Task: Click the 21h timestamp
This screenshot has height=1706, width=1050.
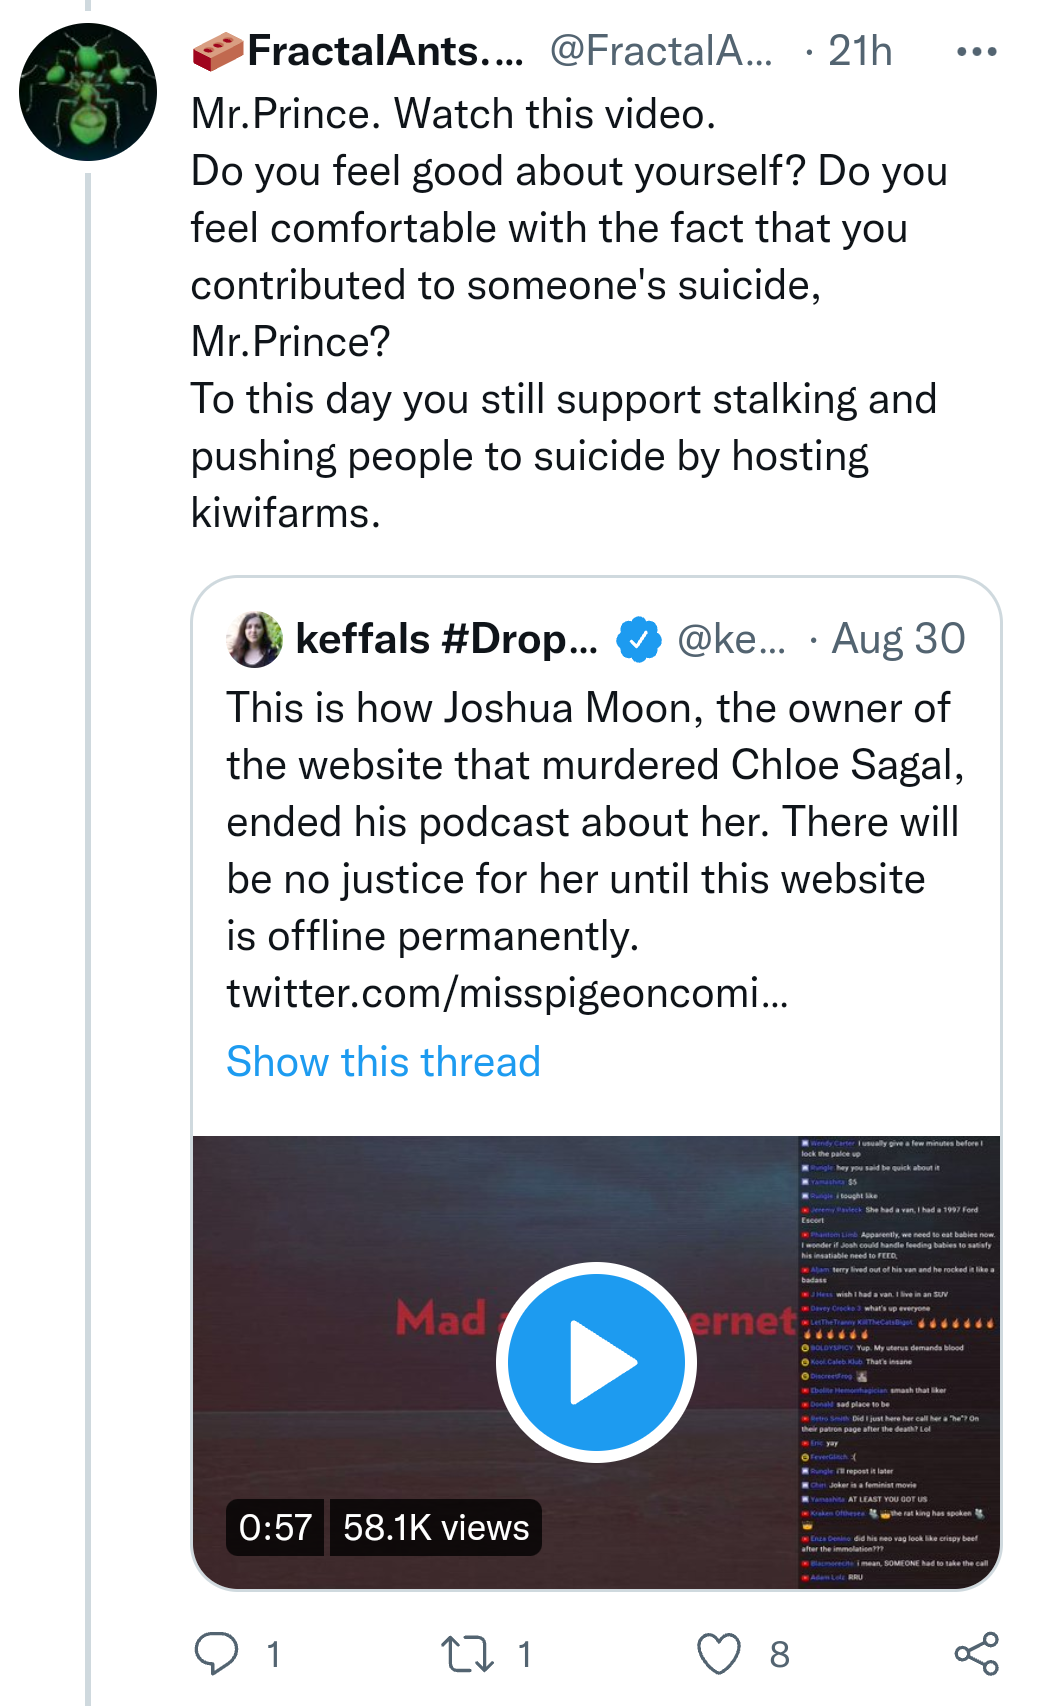Action: pos(860,51)
